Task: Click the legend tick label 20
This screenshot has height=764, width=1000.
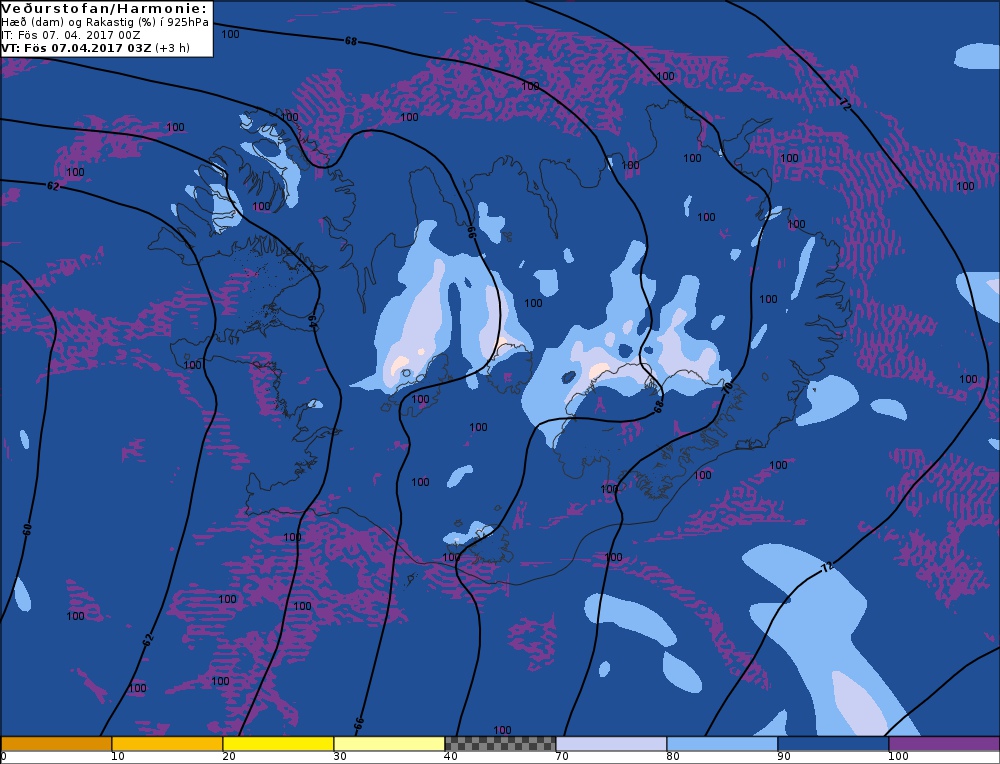Action: point(228,757)
